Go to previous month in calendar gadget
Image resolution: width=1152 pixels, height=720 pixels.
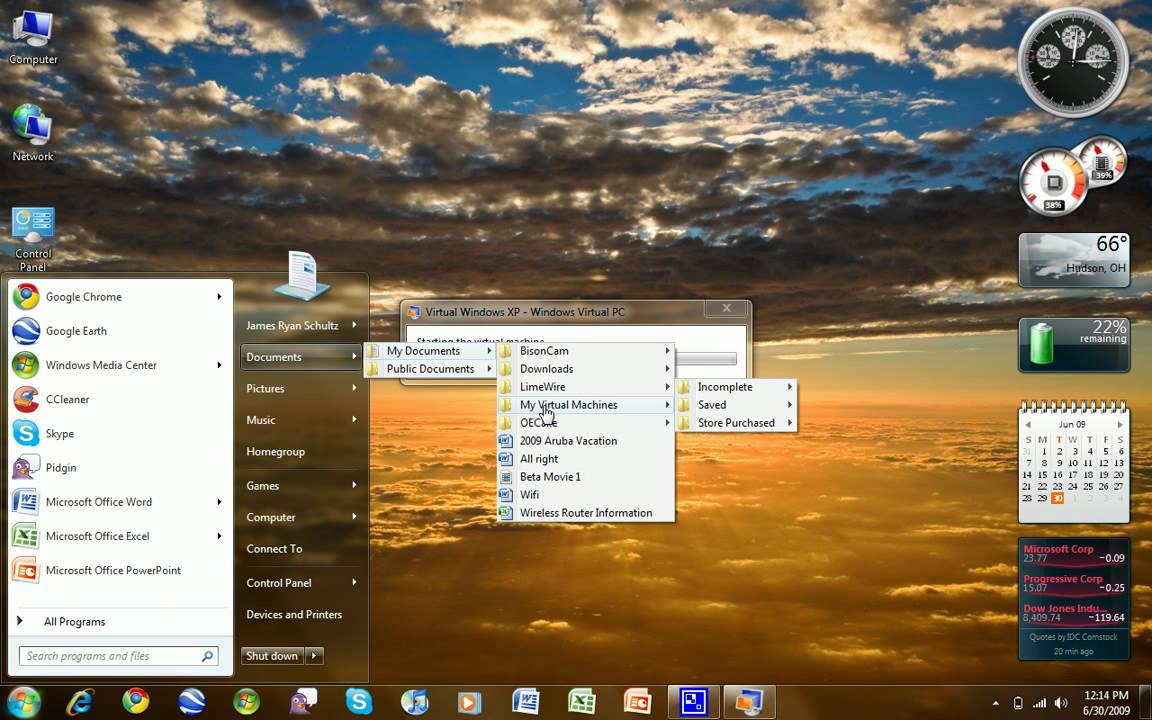click(x=1028, y=425)
